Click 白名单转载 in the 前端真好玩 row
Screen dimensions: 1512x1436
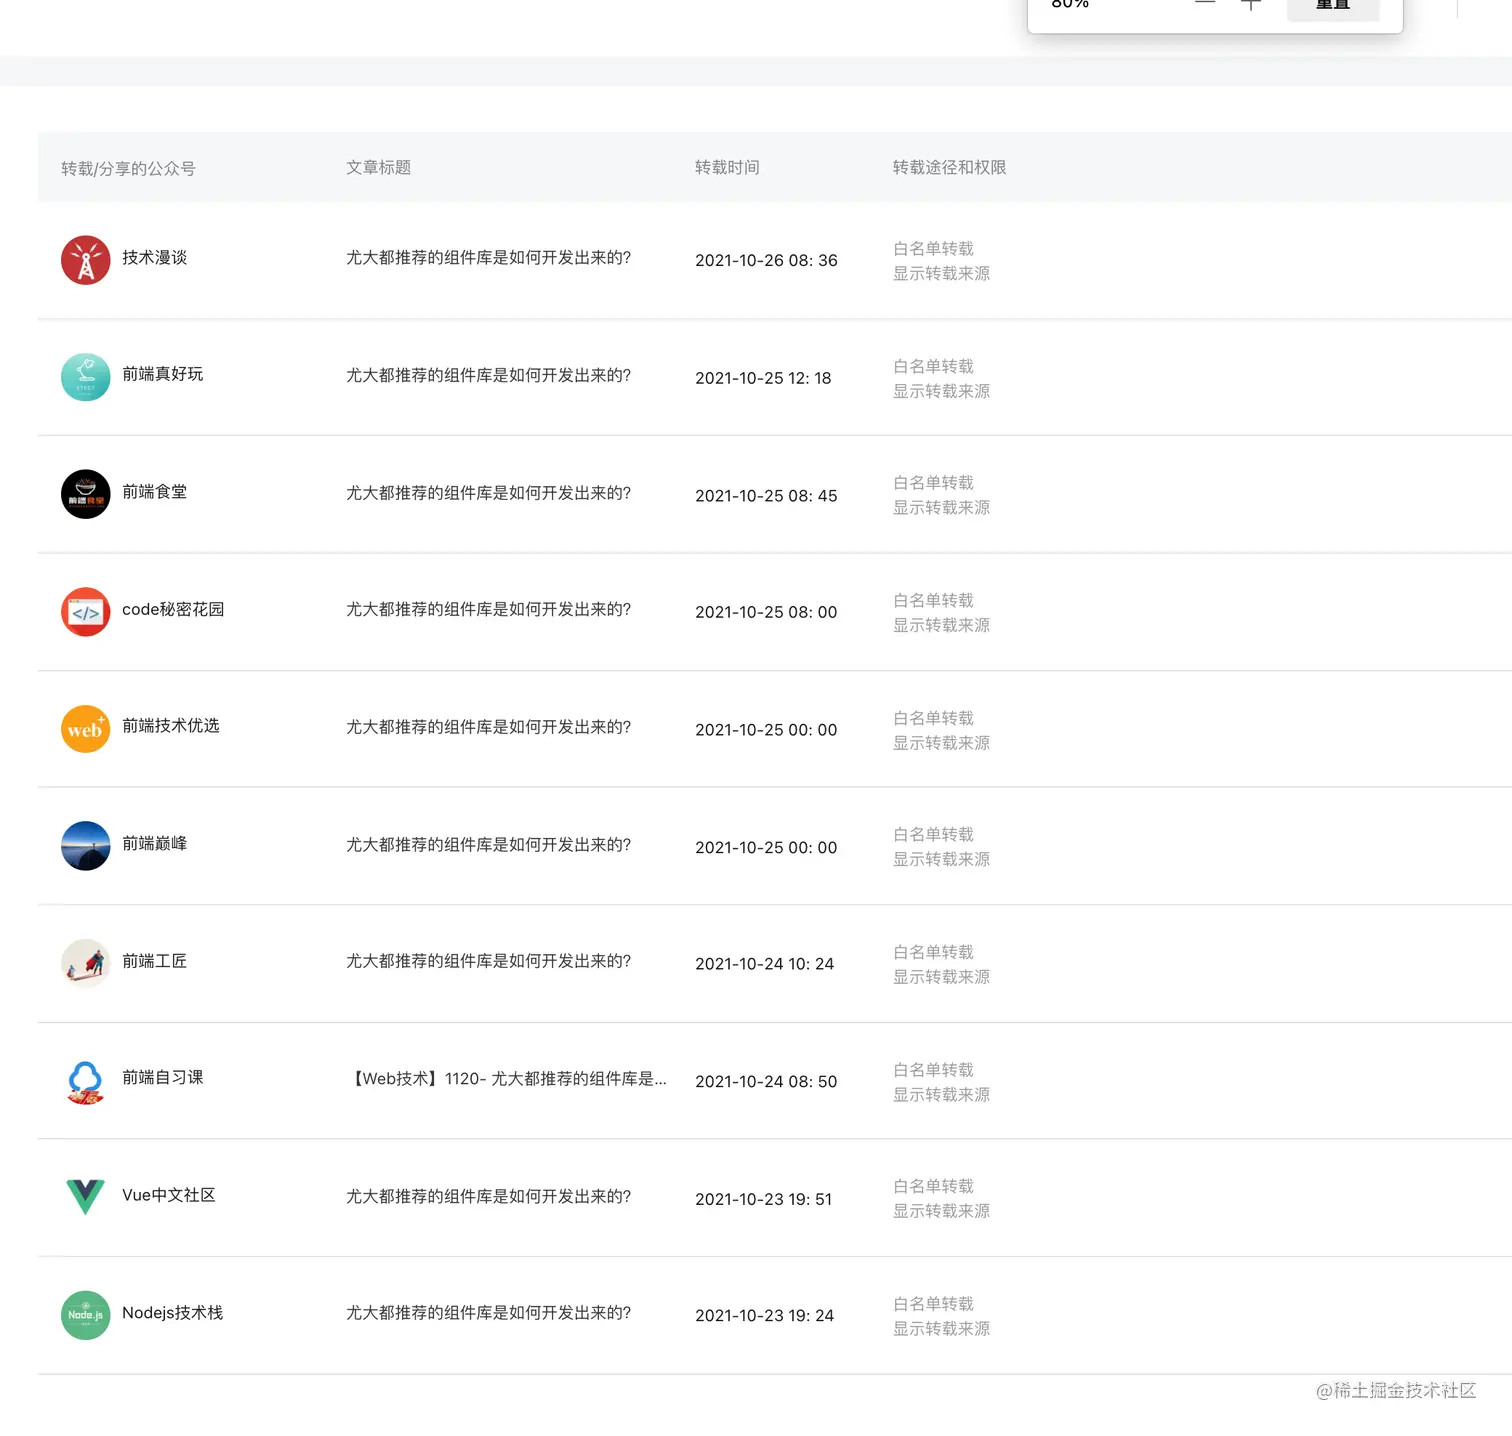(x=933, y=366)
